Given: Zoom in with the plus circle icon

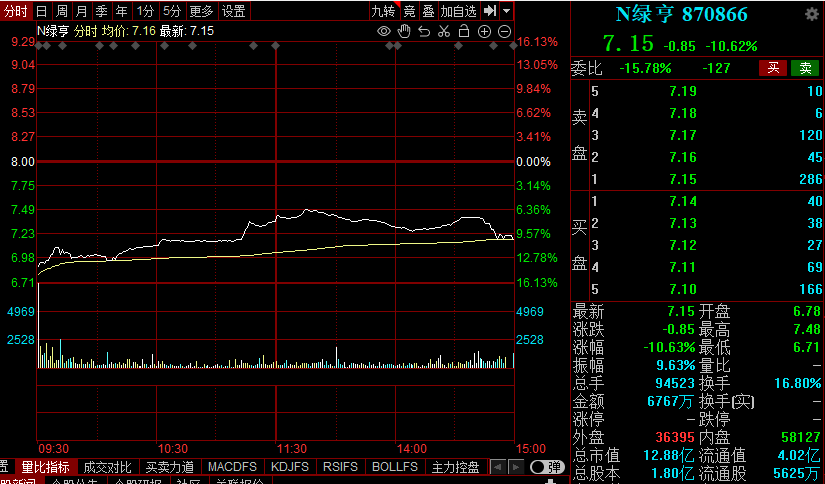Looking at the screenshot, I should 484,32.
